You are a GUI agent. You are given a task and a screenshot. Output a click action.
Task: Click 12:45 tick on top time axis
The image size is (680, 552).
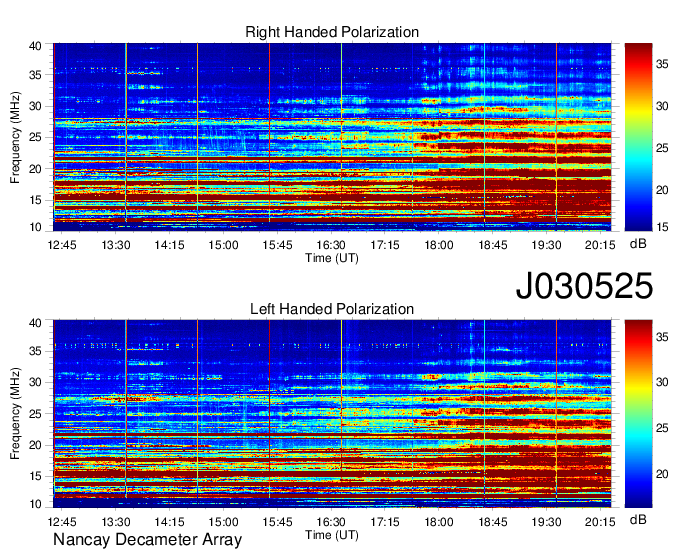(62, 245)
